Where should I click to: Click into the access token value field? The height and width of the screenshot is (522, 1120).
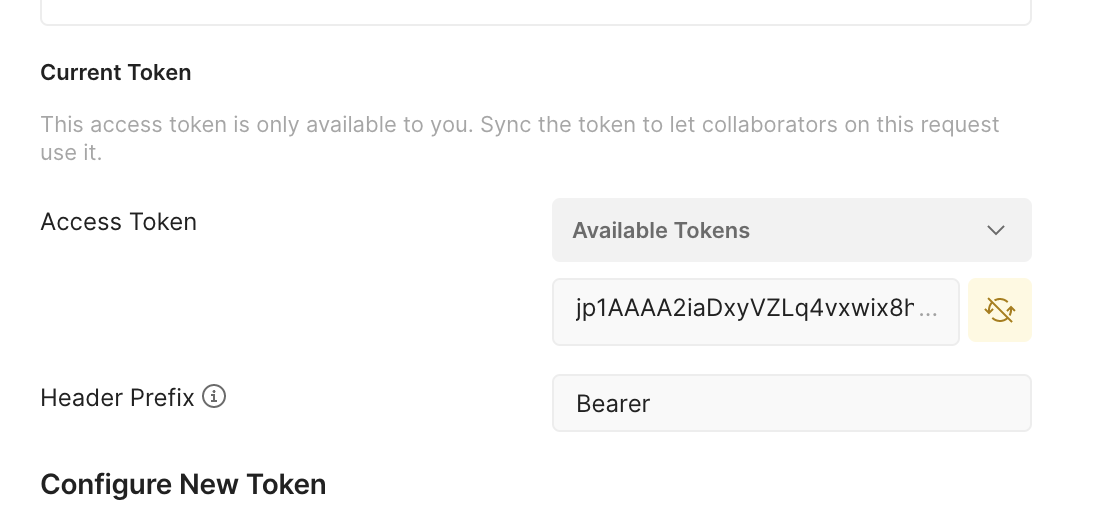755,311
